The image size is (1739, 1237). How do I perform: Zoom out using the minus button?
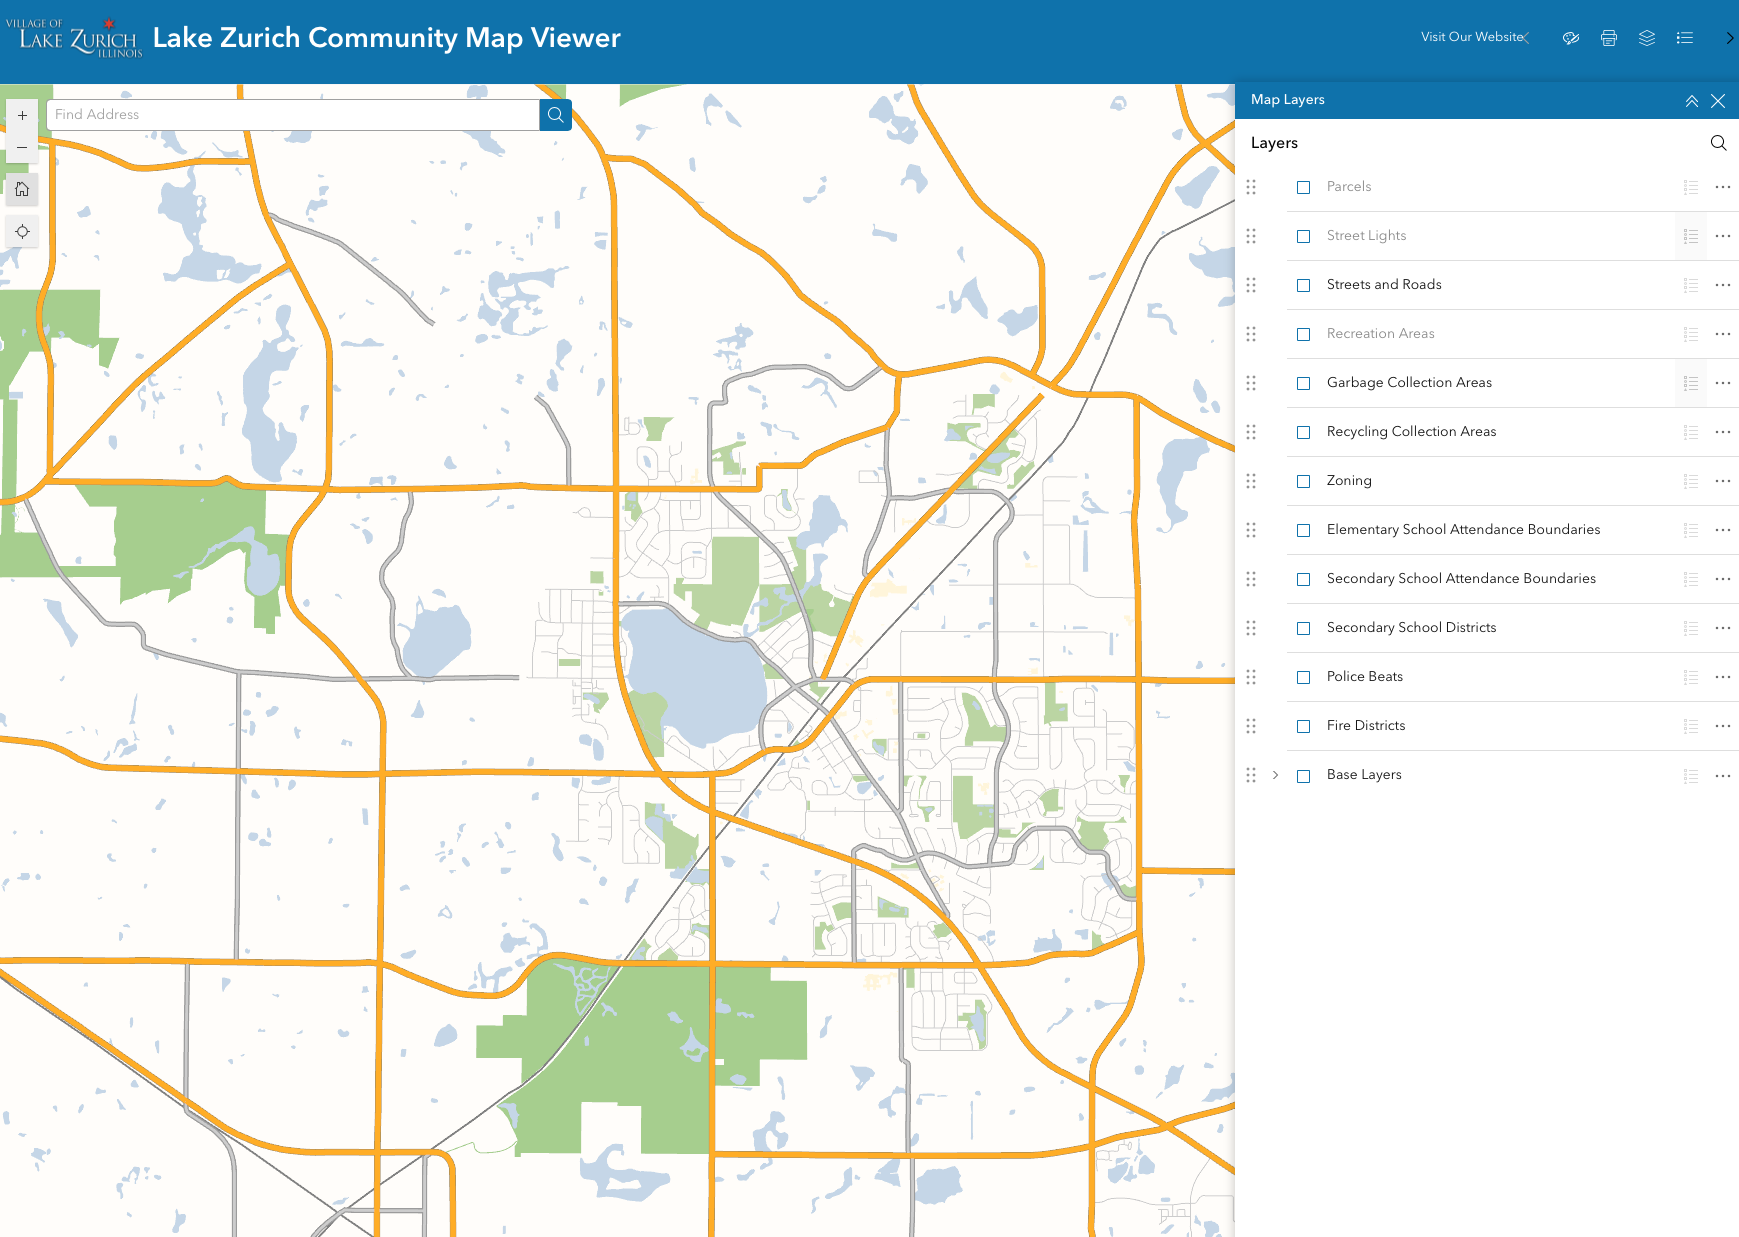[x=22, y=147]
